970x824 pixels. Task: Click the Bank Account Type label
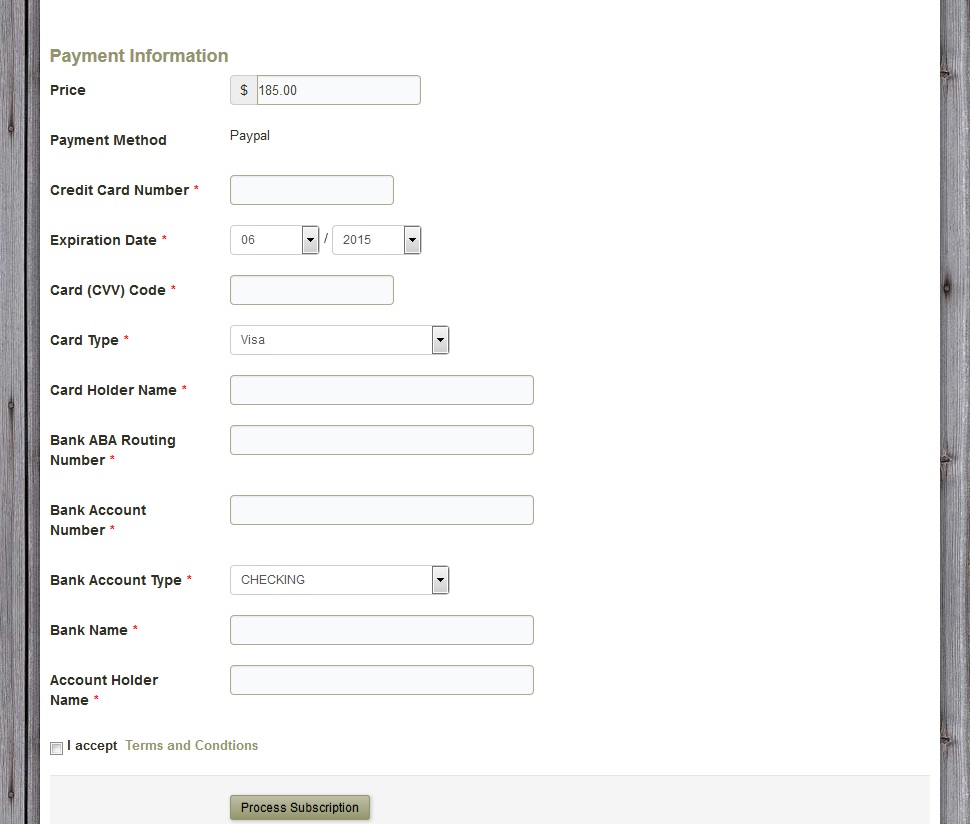pos(116,580)
